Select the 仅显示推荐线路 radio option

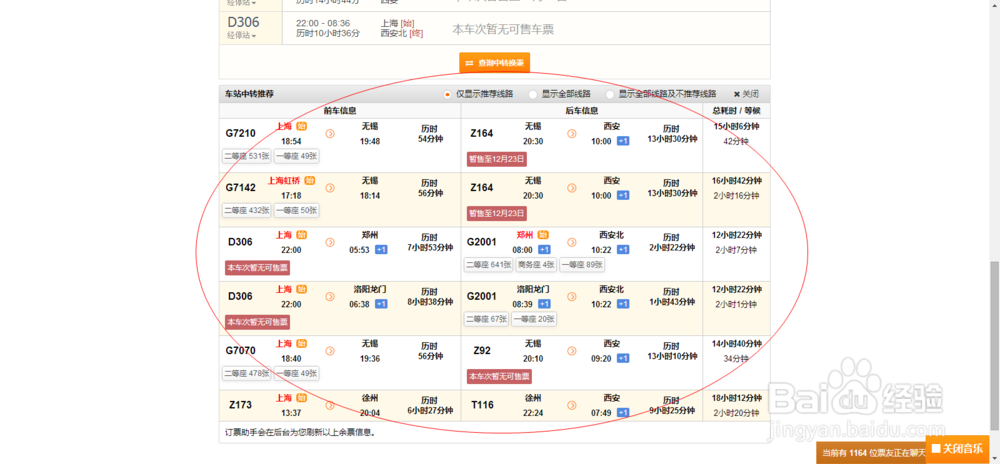[448, 94]
